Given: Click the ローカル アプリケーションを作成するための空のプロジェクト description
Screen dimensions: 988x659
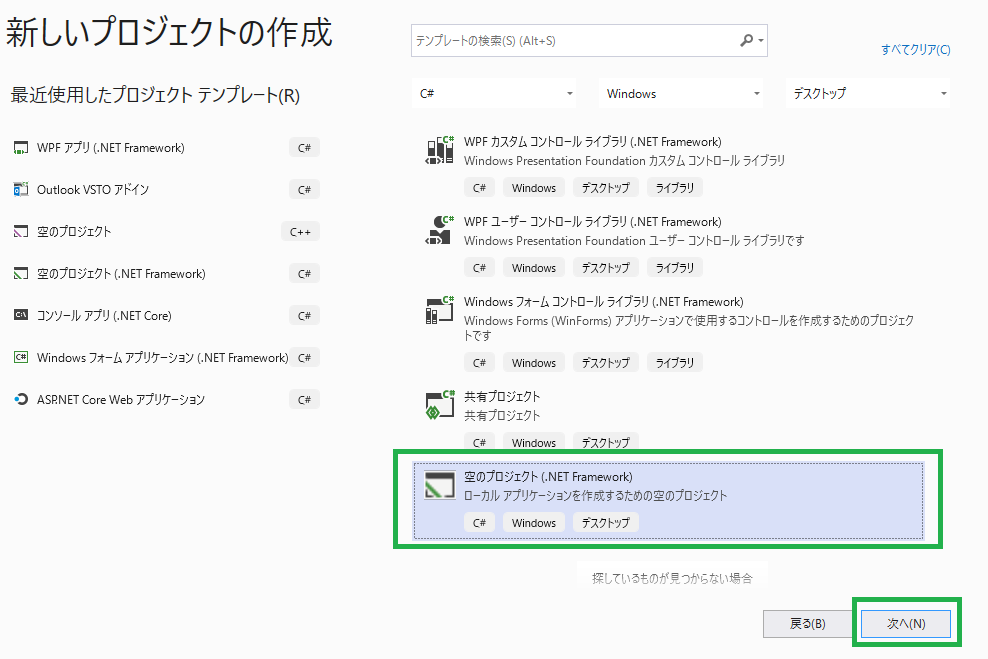Looking at the screenshot, I should point(595,496).
